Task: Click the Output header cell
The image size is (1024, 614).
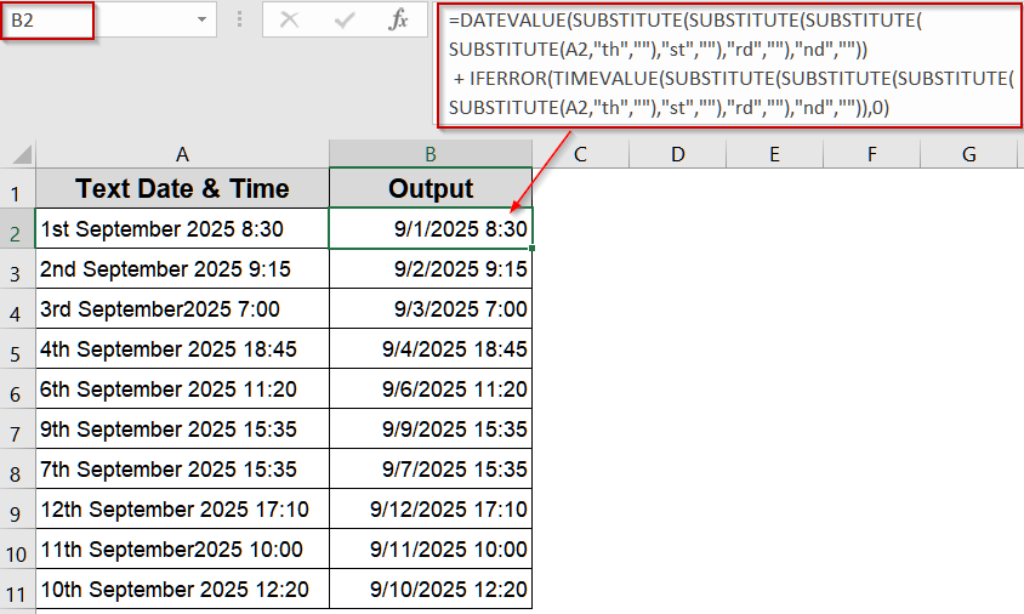Action: [430, 188]
